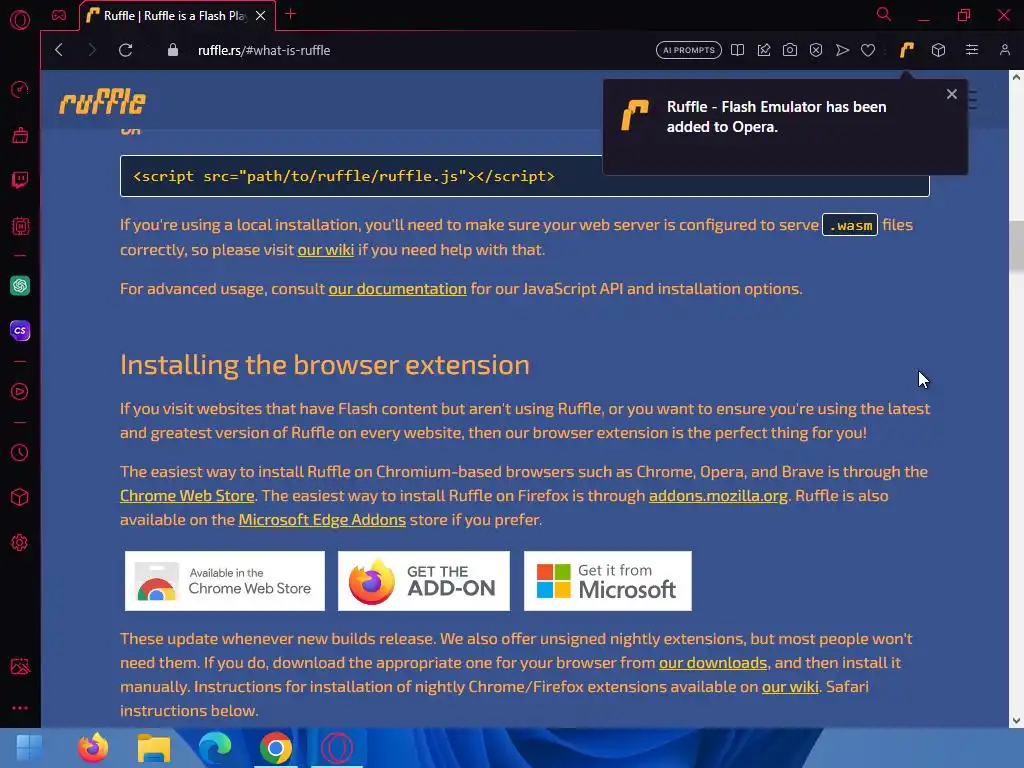Open extensions cube in toolbar

coord(938,50)
